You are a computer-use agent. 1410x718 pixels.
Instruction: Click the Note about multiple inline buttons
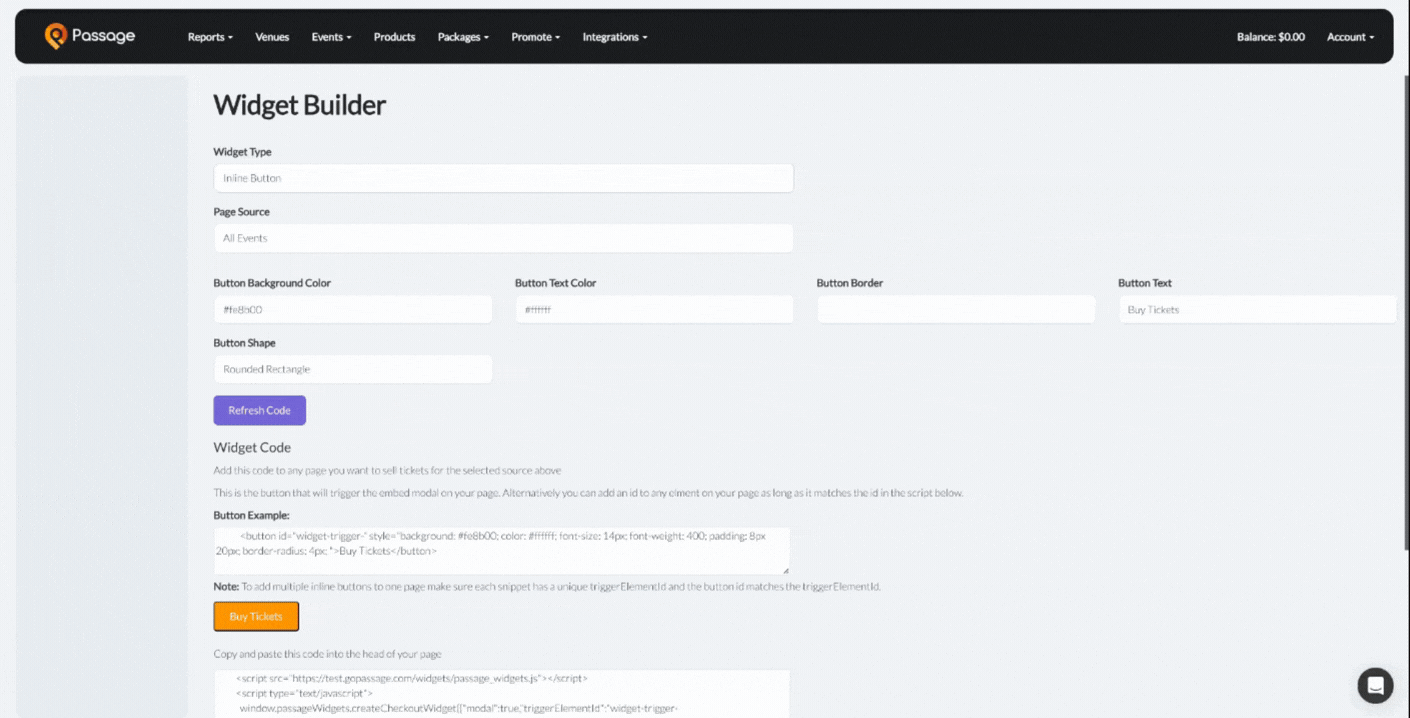(x=547, y=586)
